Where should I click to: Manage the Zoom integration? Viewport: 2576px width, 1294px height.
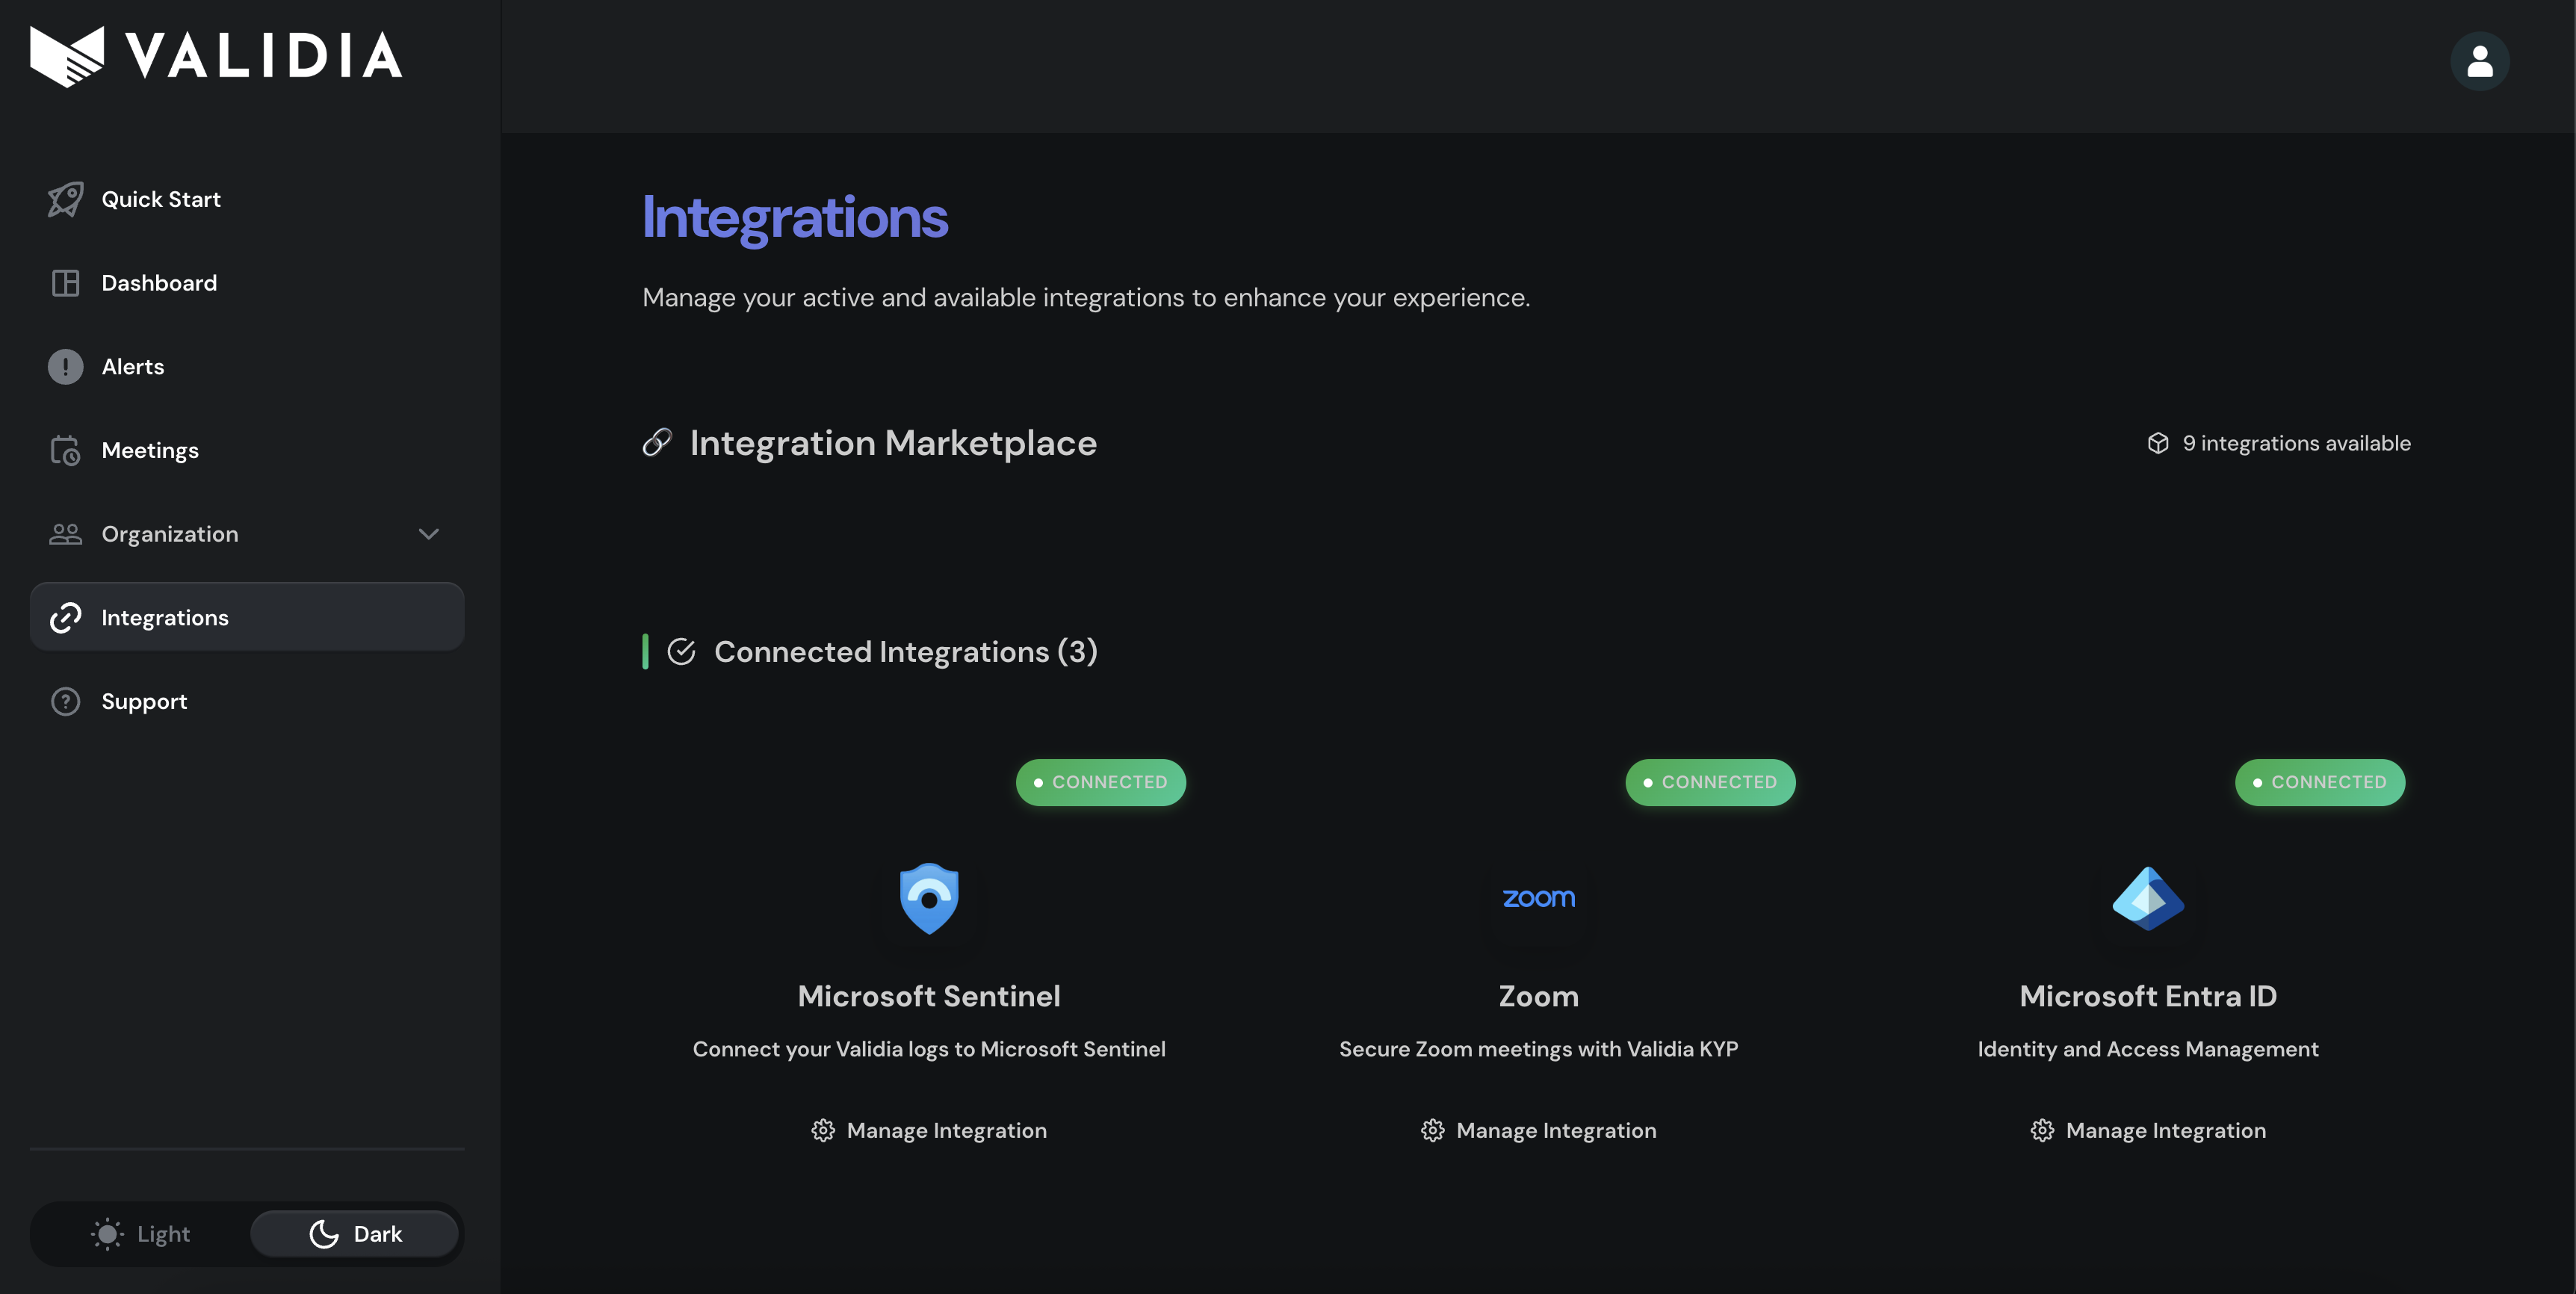pyautogui.click(x=1538, y=1130)
